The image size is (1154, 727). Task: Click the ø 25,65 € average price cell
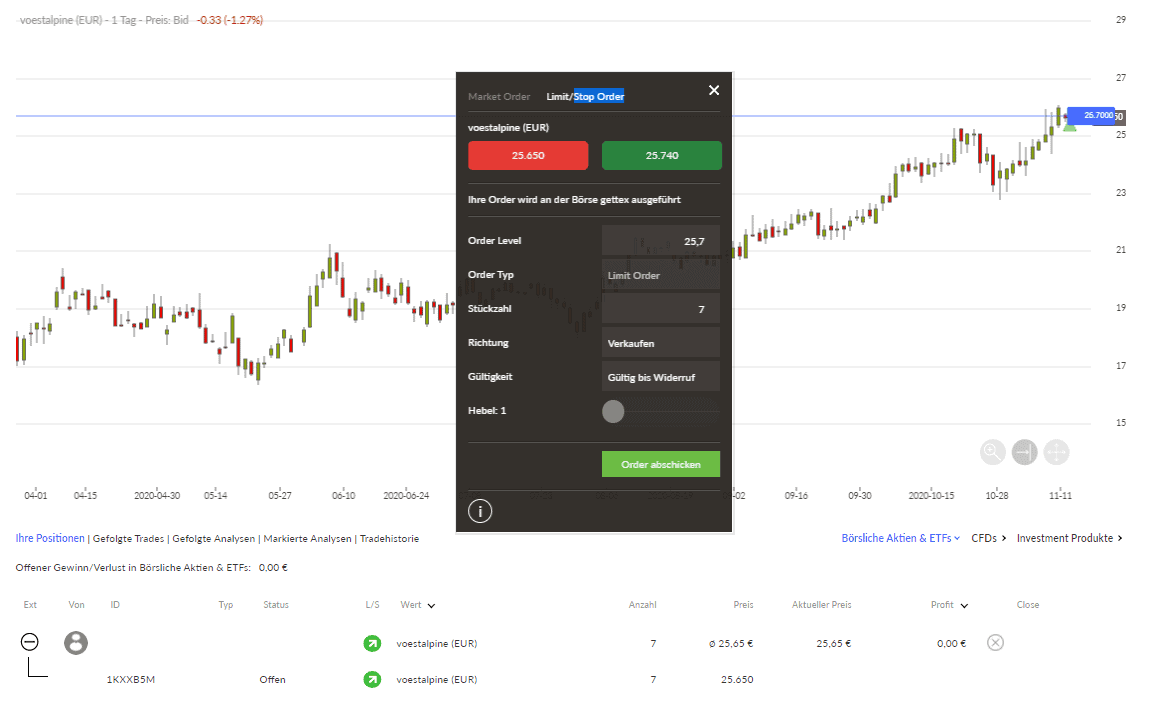pos(731,643)
